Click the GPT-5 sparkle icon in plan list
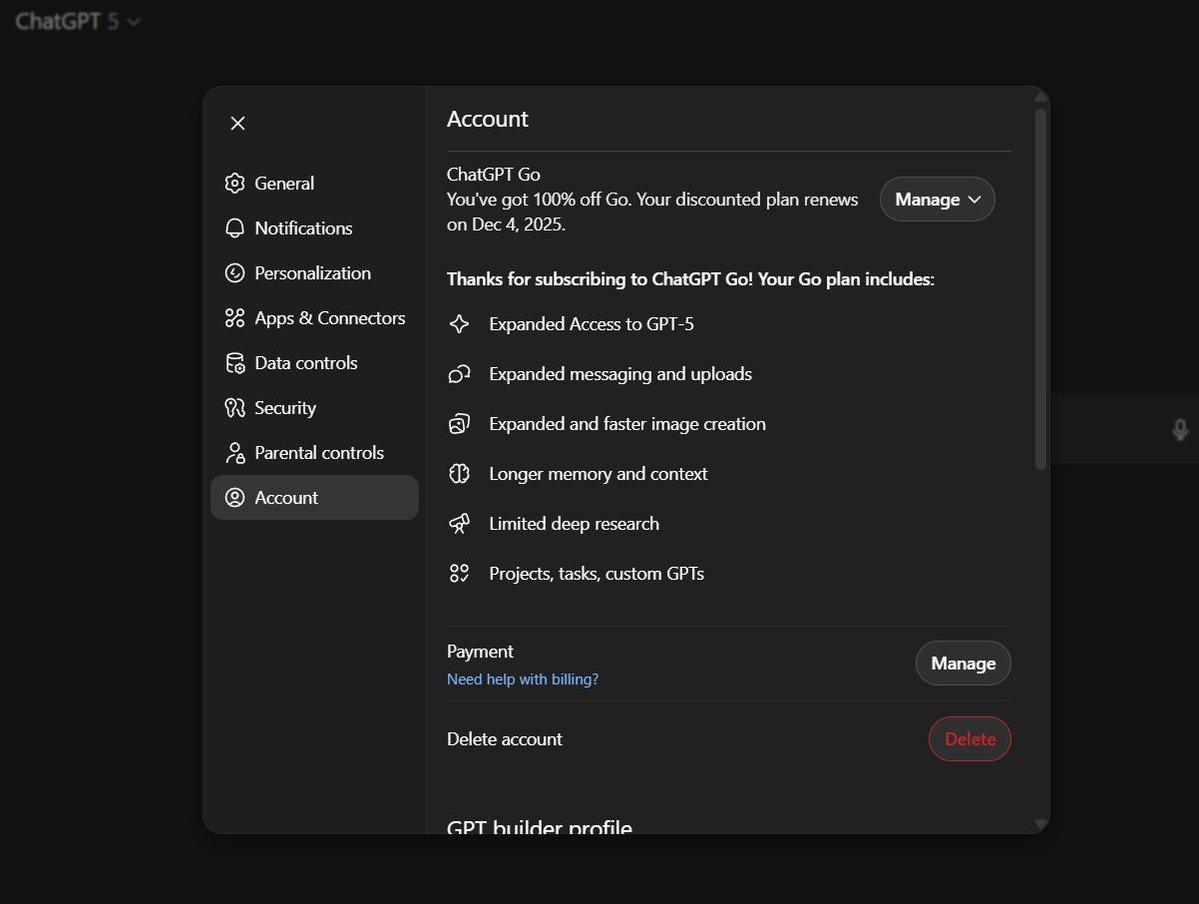1199x904 pixels. (458, 323)
